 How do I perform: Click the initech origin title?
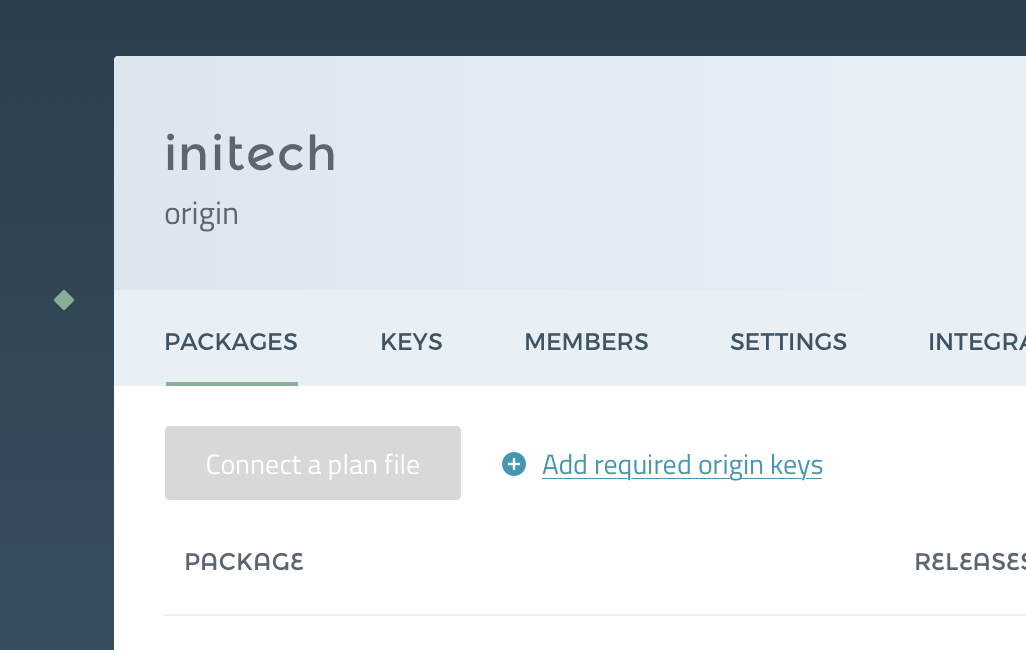[x=250, y=153]
